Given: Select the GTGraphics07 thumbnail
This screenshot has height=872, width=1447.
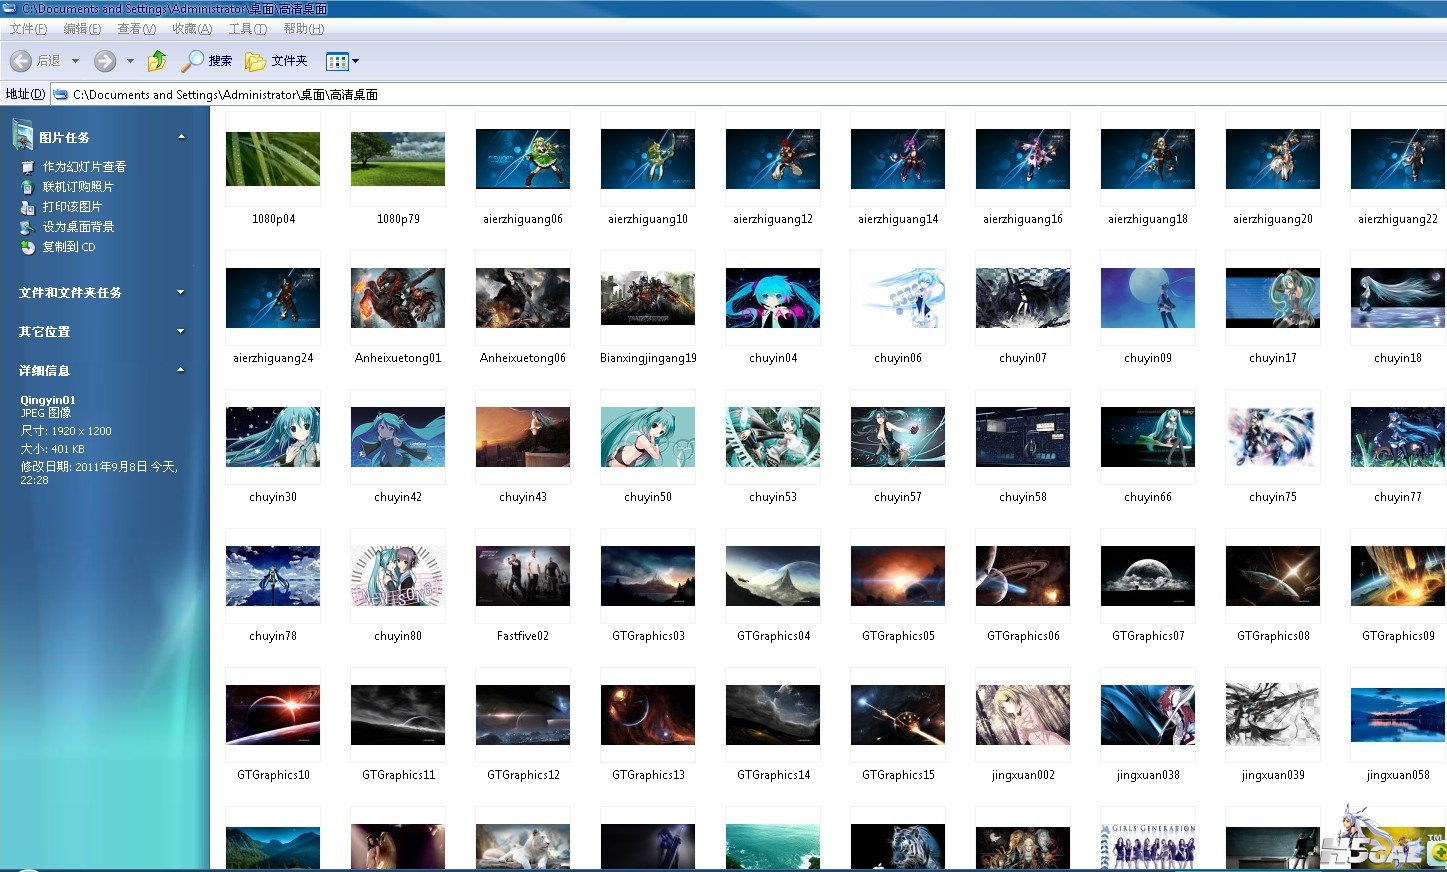Looking at the screenshot, I should pyautogui.click(x=1148, y=576).
